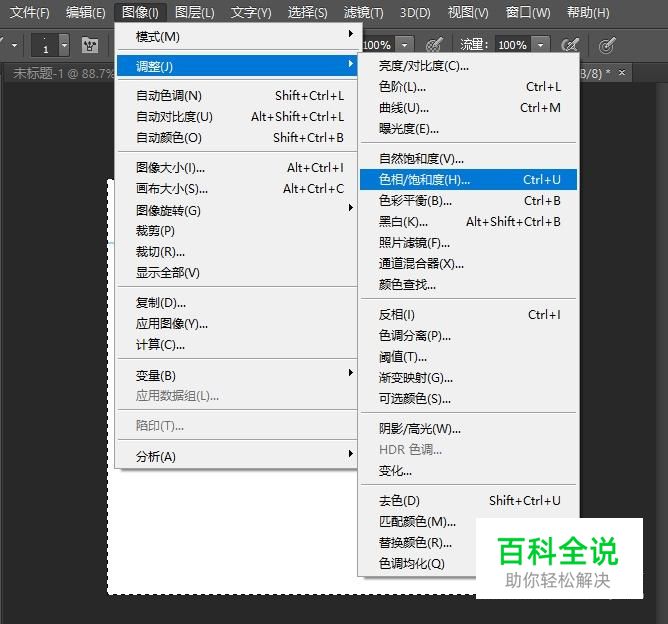This screenshot has height=624, width=668.
Task: Select the 调整(J) submenu item
Action: [x=237, y=66]
